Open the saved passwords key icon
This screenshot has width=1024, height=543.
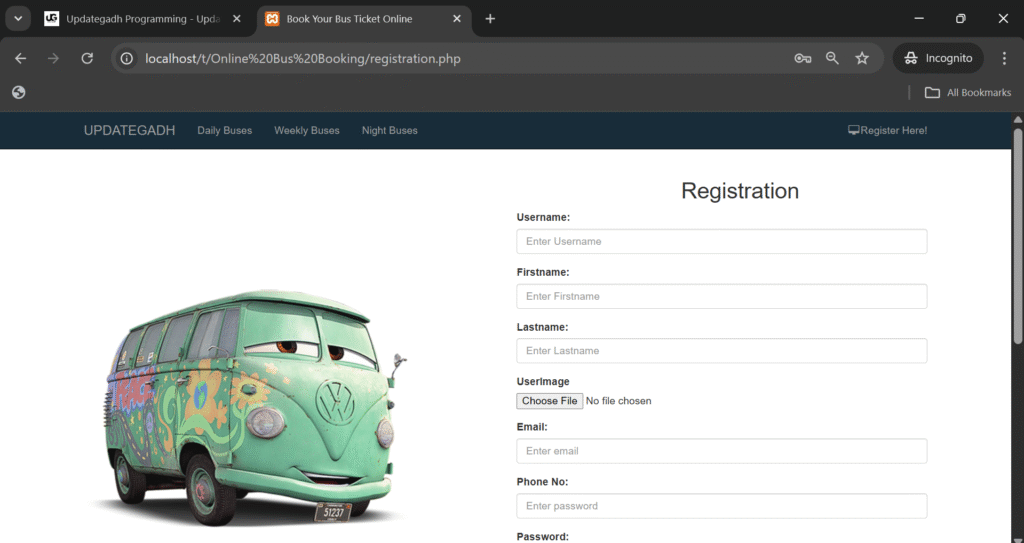(803, 58)
